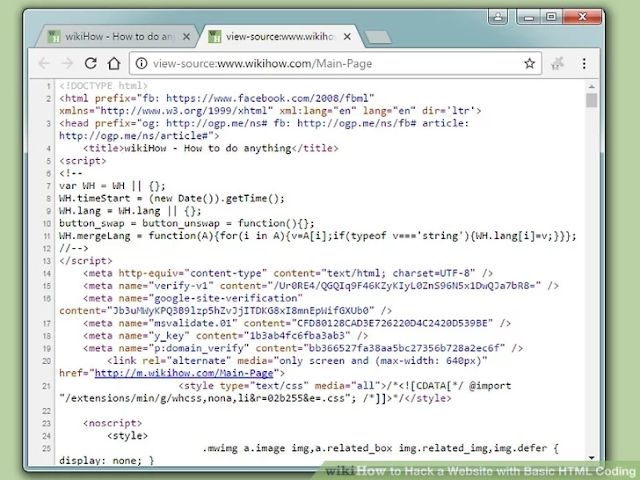Click the link rel="alternate" line
The width and height of the screenshot is (640, 480).
[x=273, y=367]
